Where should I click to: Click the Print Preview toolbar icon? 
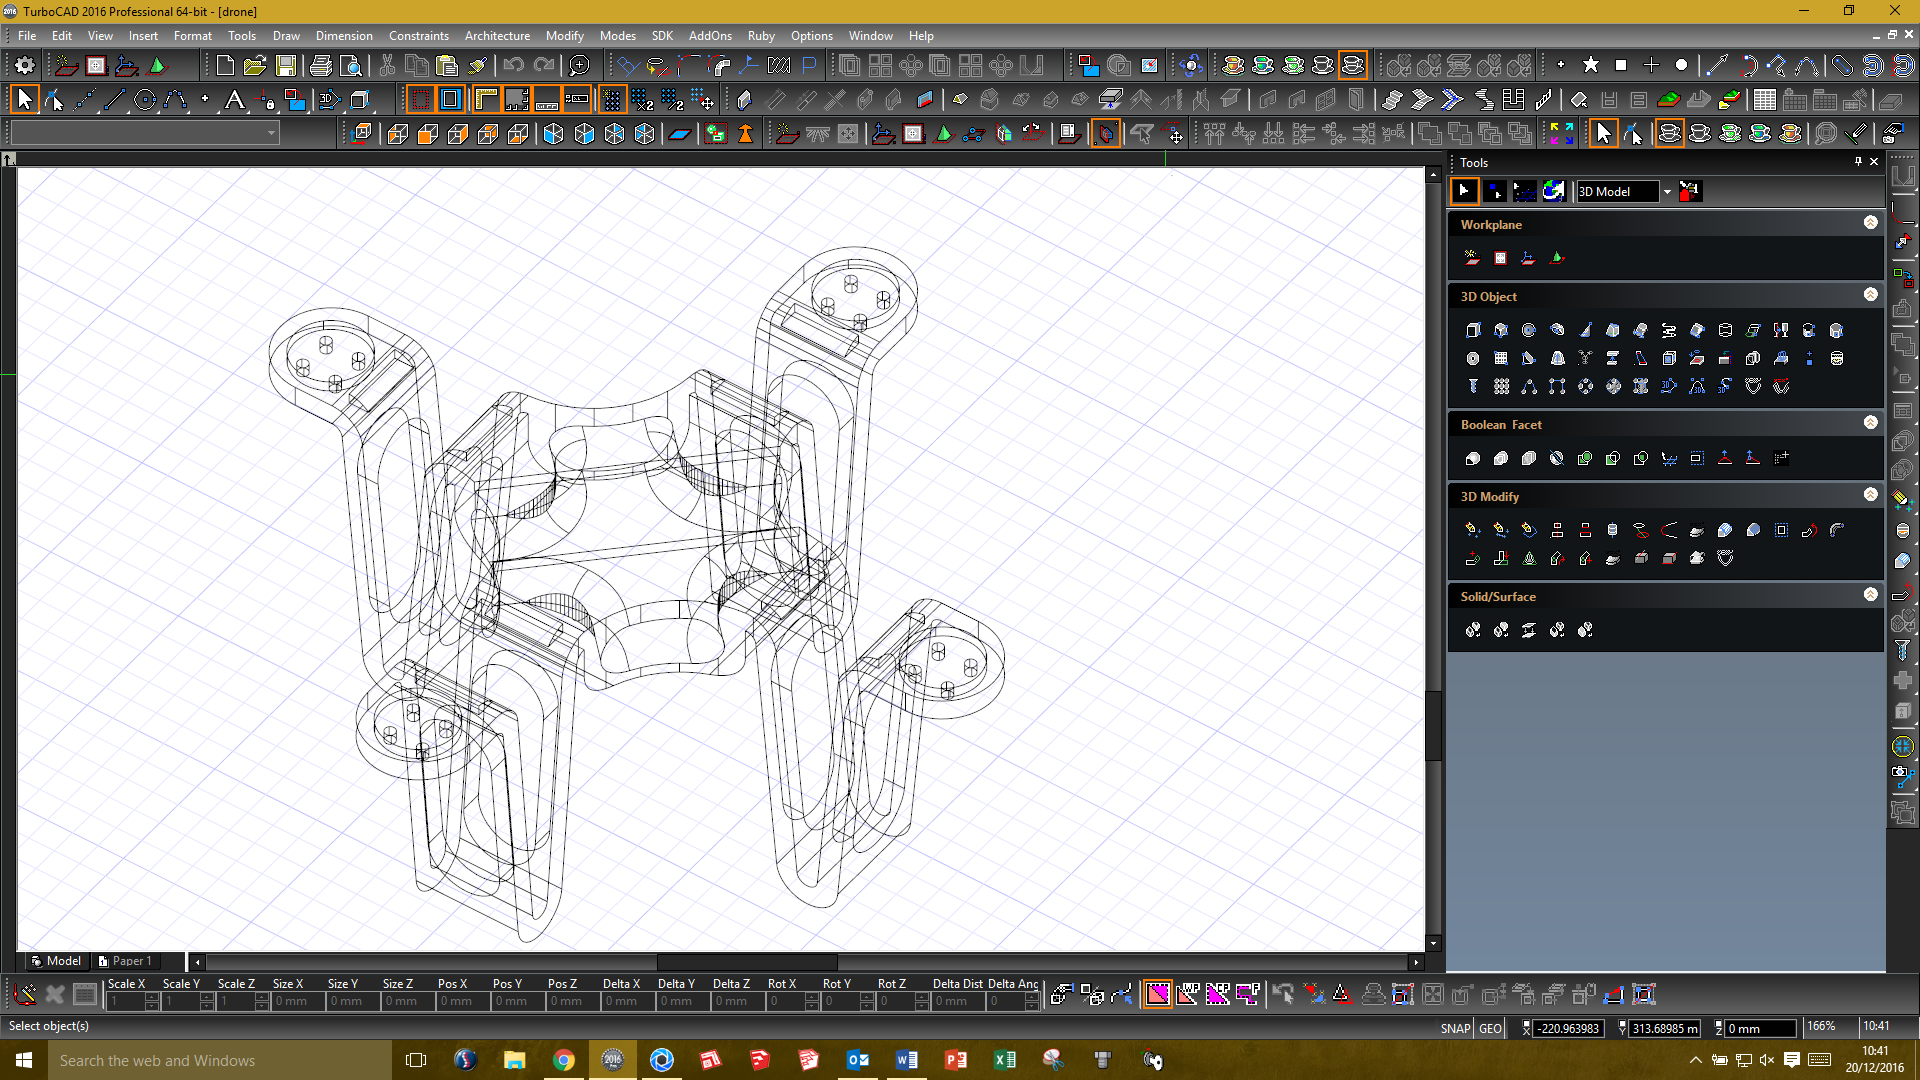pyautogui.click(x=351, y=66)
